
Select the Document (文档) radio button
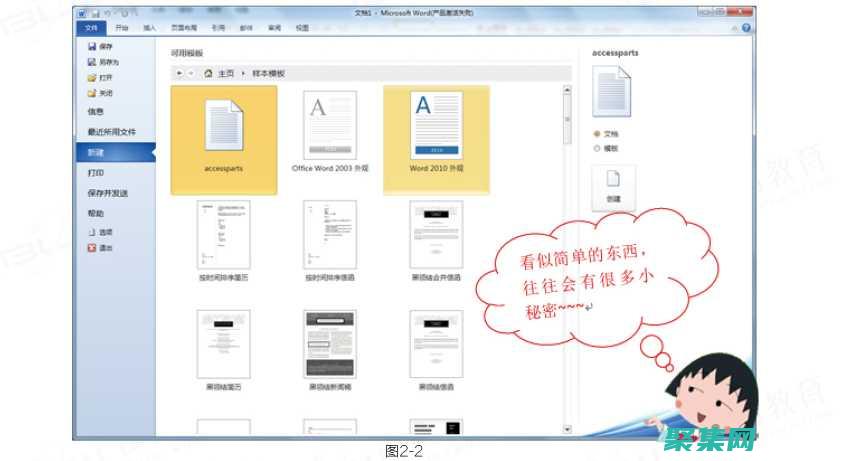(596, 134)
